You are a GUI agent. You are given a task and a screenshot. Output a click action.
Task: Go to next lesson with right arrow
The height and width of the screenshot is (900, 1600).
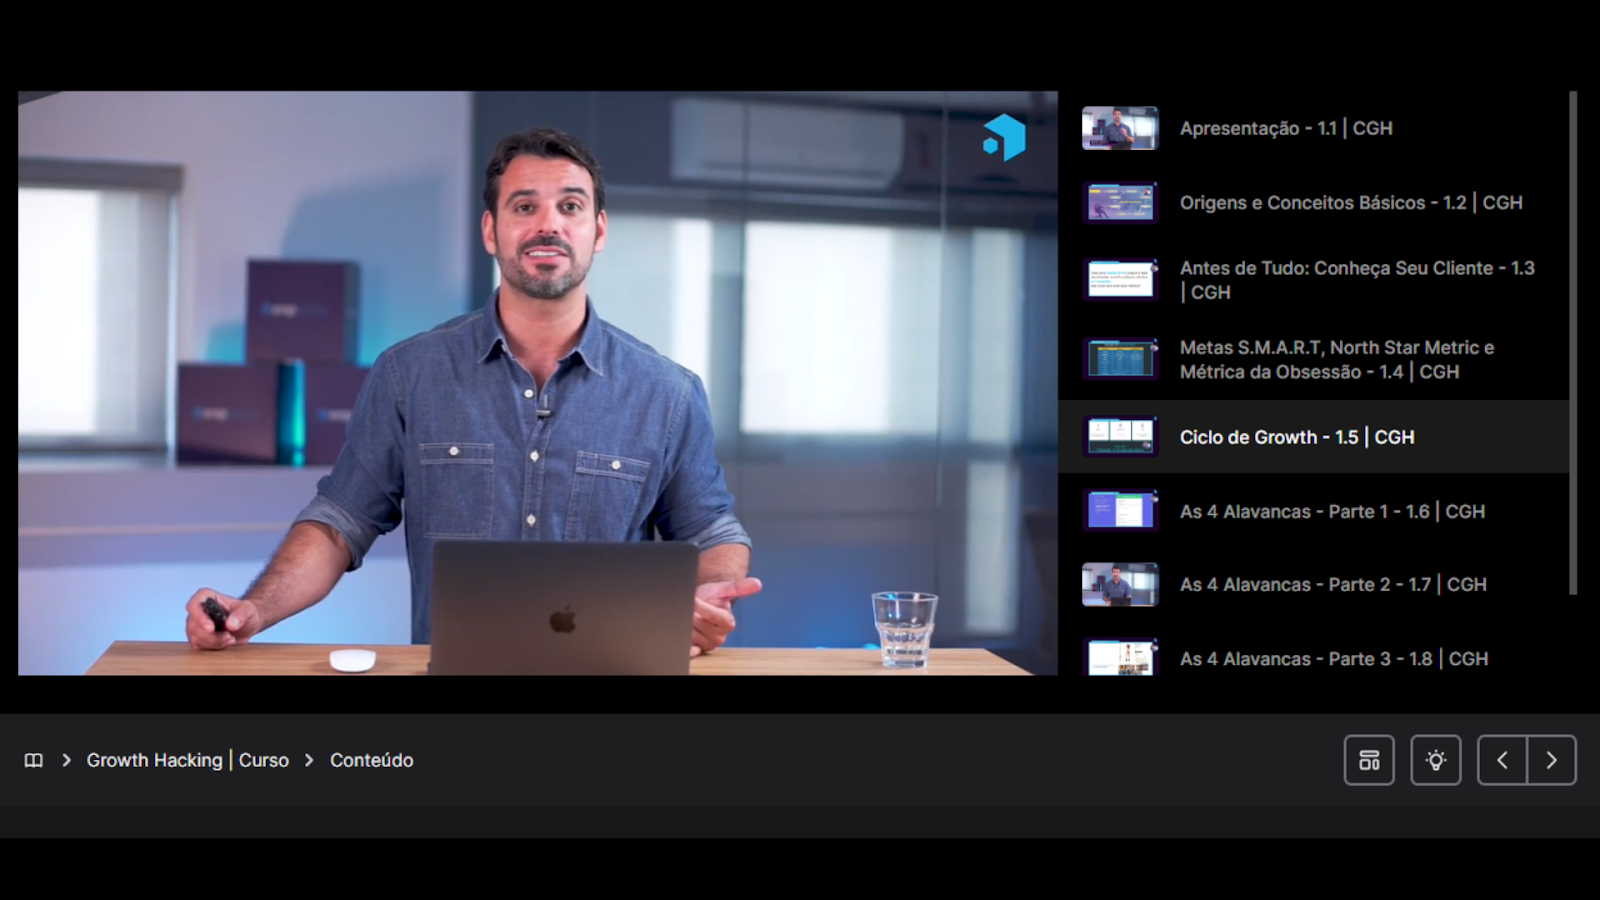click(x=1552, y=760)
